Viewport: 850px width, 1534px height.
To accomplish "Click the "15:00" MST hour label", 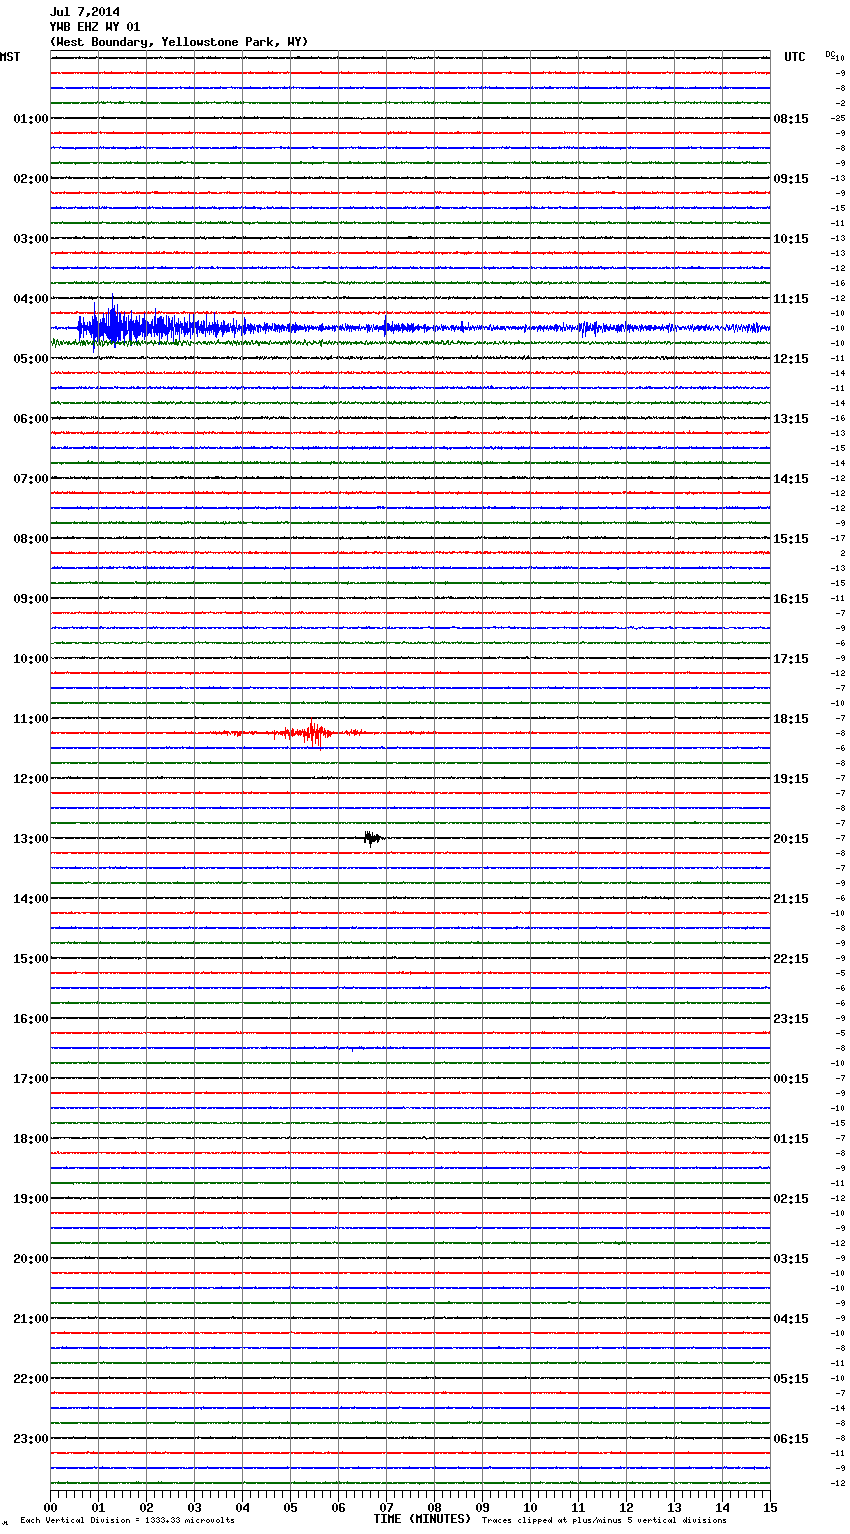I will 31,959.
